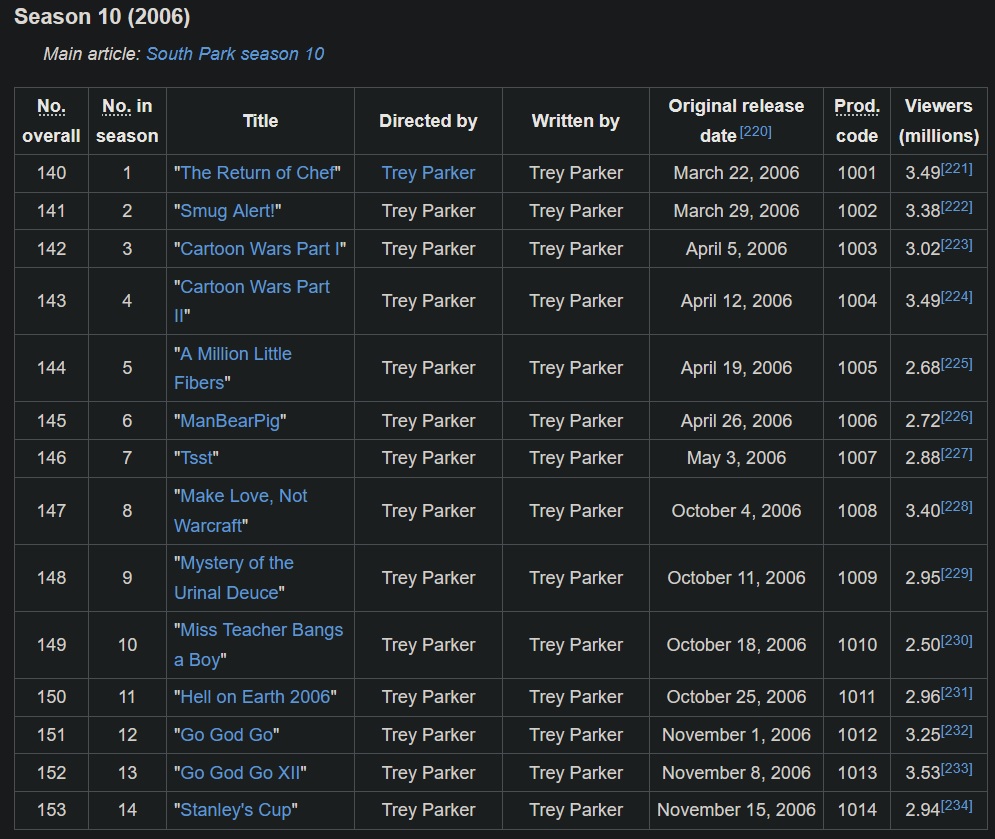Click the "November 1, 2006" release date cell
Screen dimensions: 995x839
coord(736,735)
